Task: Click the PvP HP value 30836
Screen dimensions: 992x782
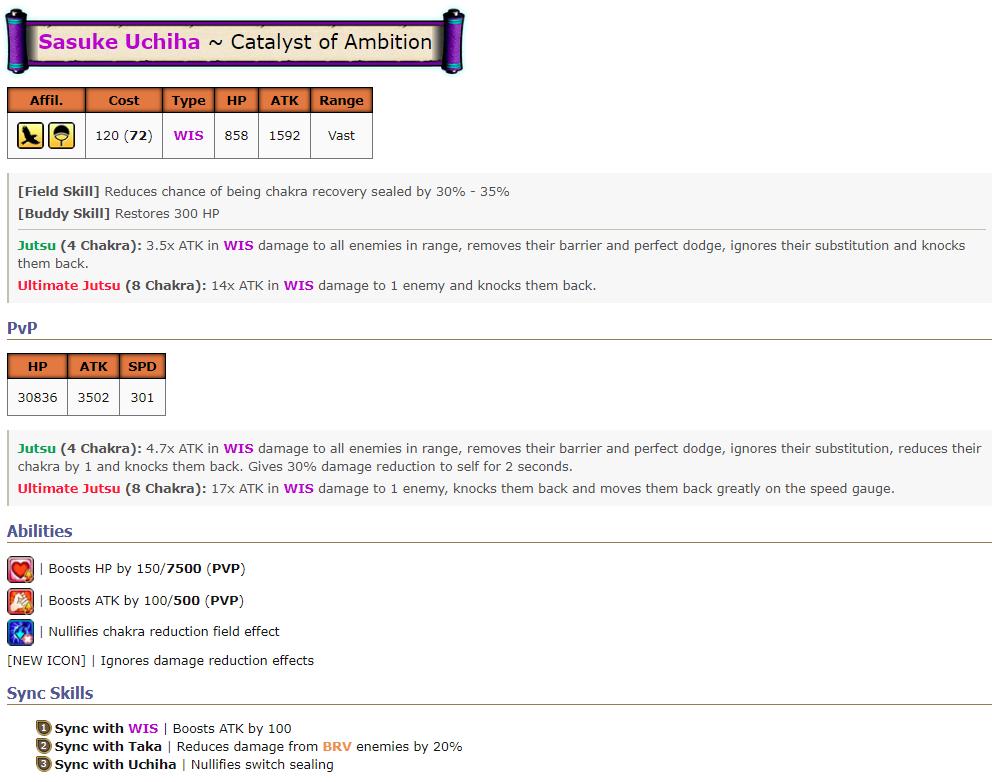Action: coord(37,397)
